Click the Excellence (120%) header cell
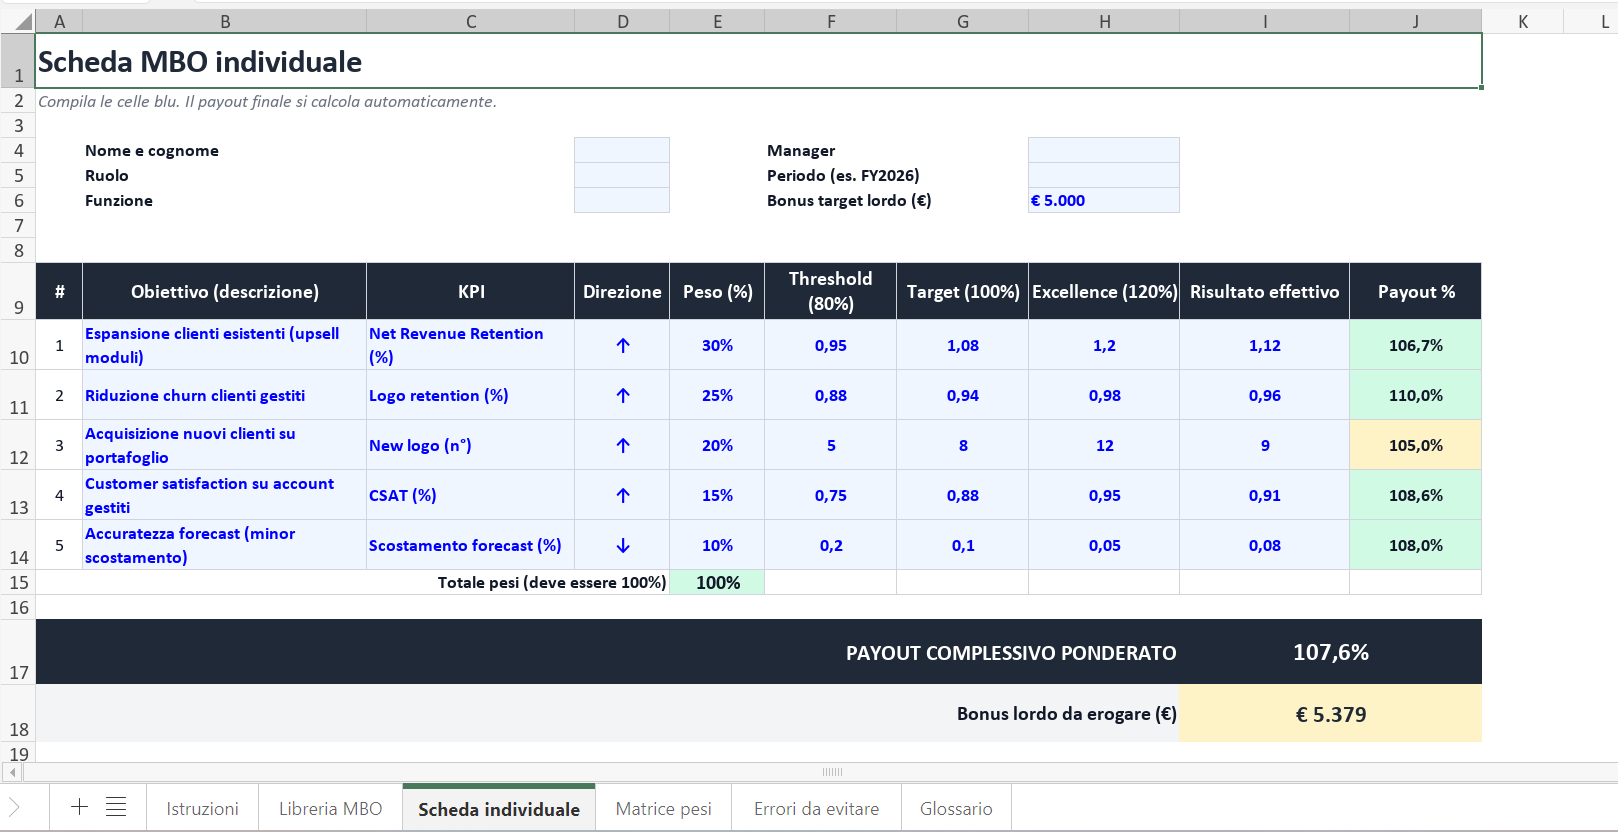 [1104, 291]
